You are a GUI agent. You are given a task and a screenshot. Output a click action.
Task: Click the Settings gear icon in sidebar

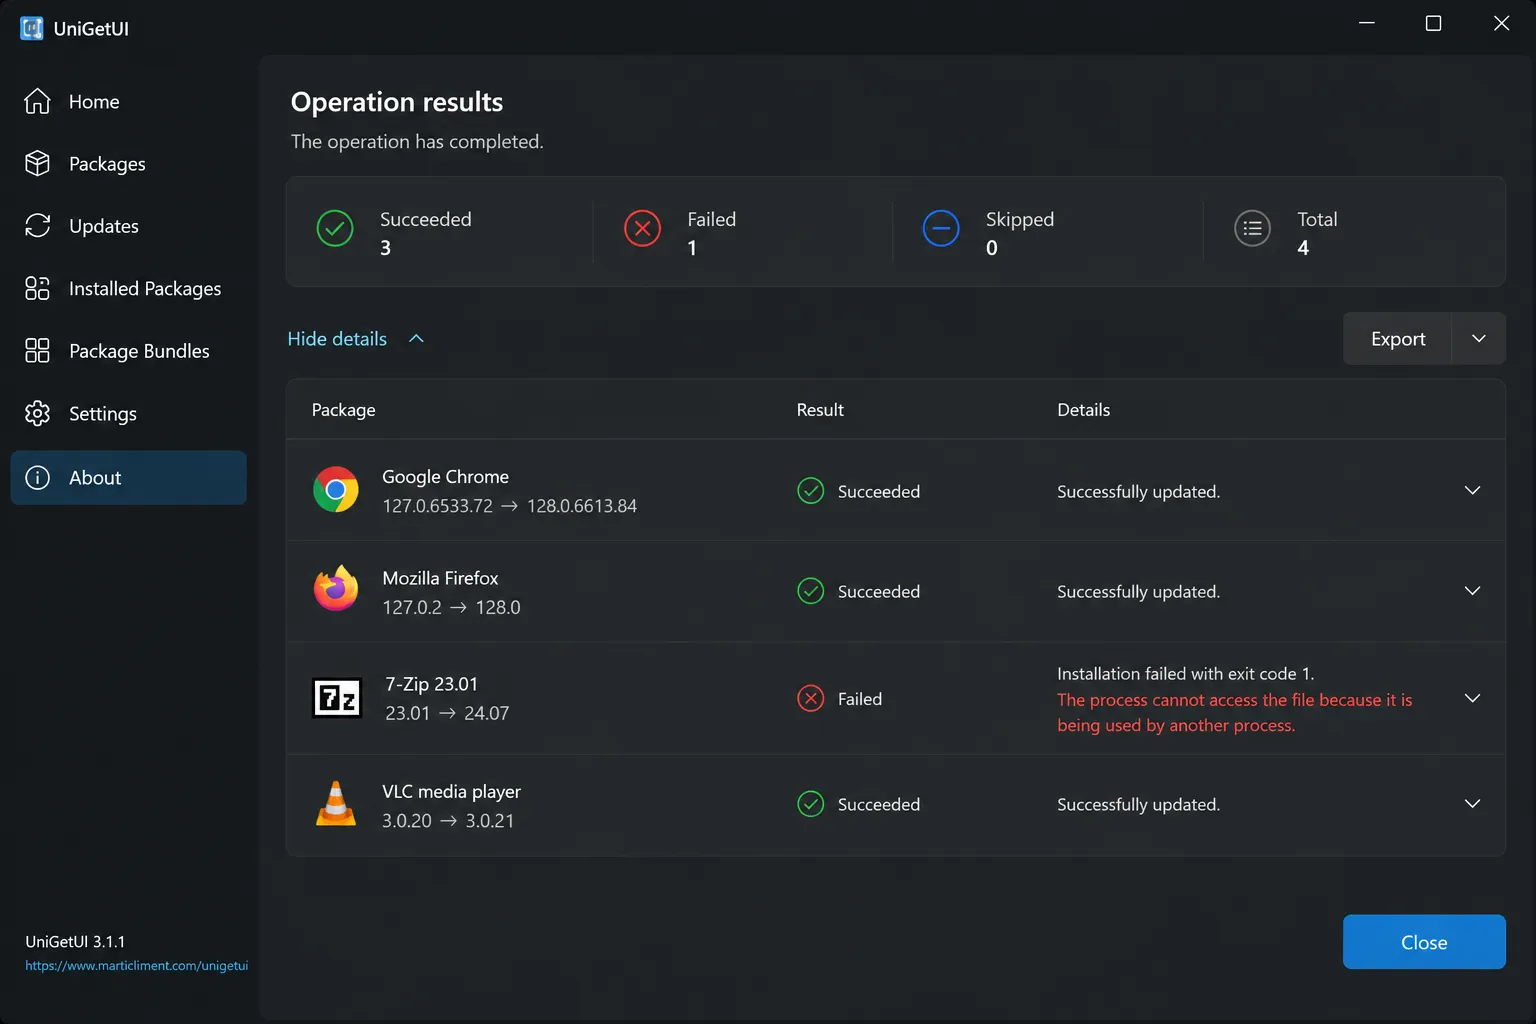(37, 413)
